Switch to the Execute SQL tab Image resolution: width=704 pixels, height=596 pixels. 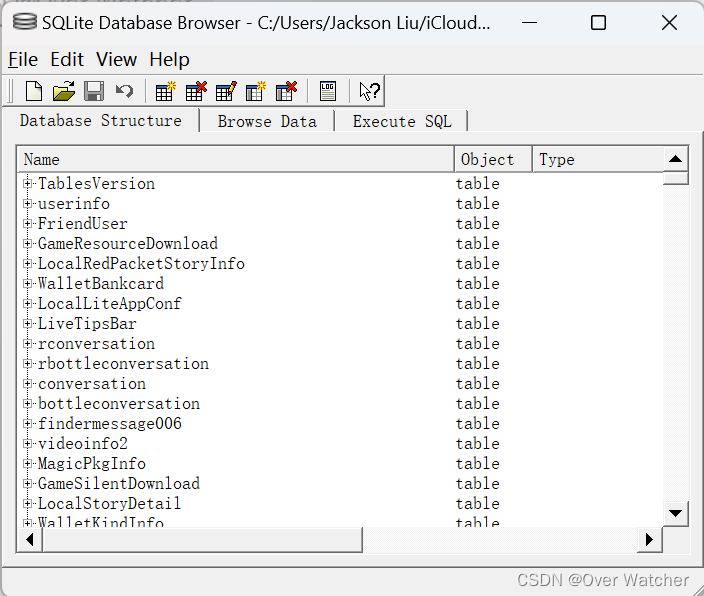pos(402,122)
